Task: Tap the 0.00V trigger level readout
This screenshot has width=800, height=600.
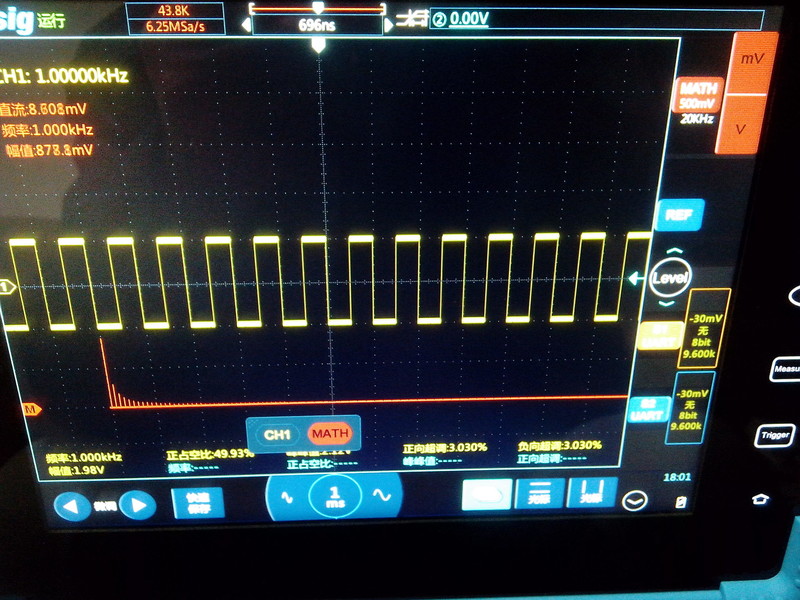Action: pyautogui.click(x=470, y=18)
